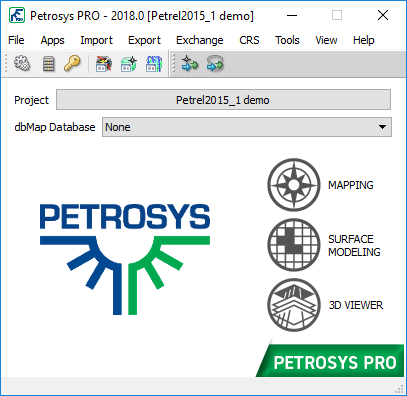Launch the Surface Modeling grid icon
The width and height of the screenshot is (407, 396).
(294, 245)
